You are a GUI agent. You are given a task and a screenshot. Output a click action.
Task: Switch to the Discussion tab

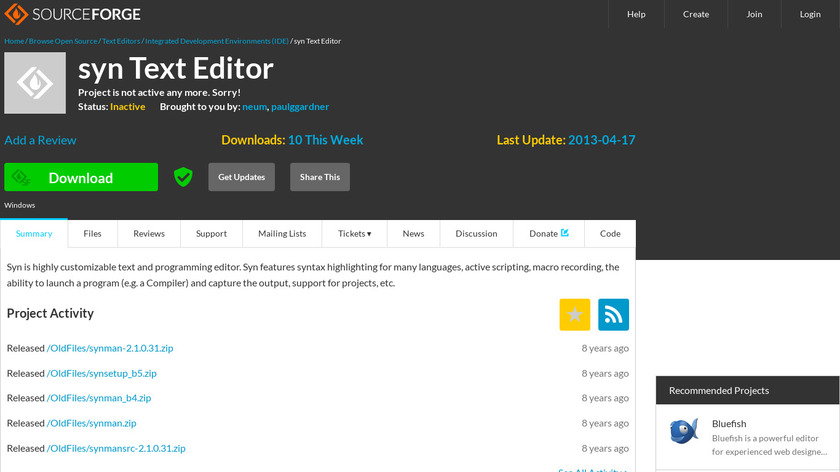click(476, 234)
